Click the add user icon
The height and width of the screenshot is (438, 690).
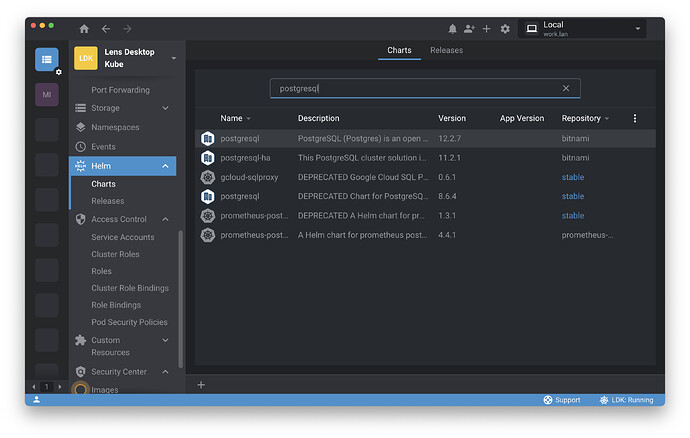tap(470, 29)
